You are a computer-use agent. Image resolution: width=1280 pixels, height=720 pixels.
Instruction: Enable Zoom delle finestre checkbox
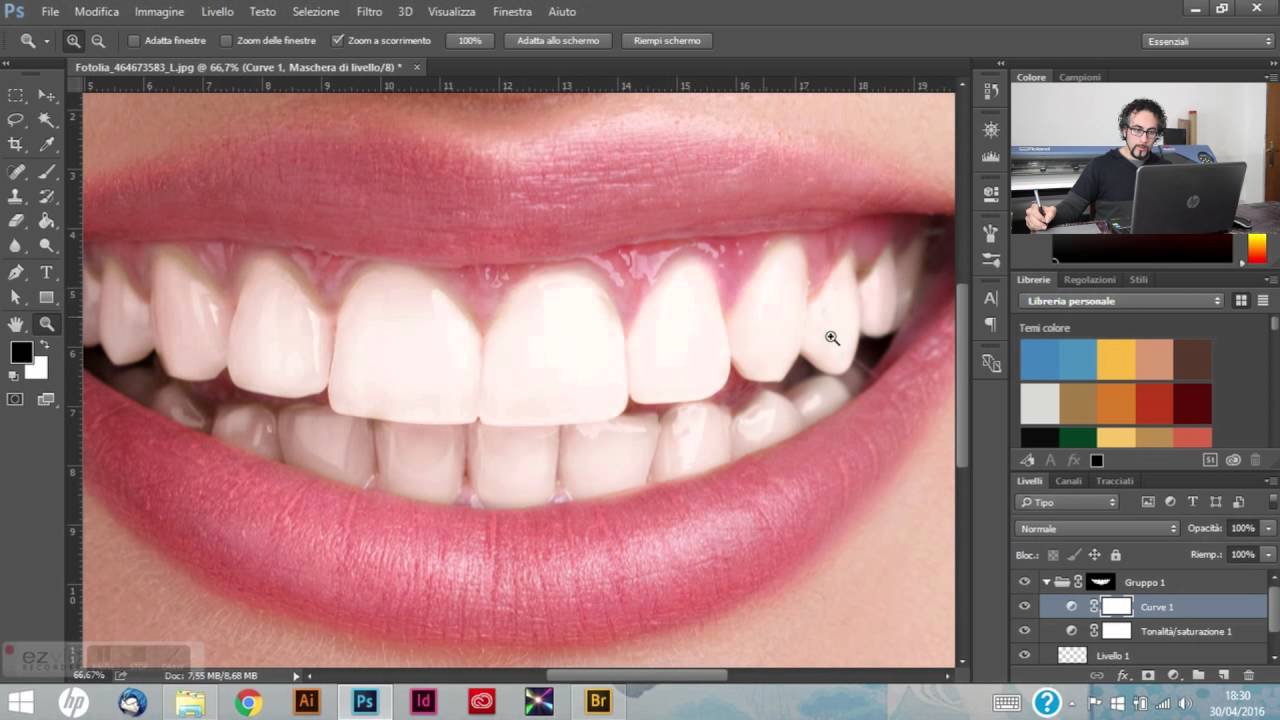point(226,41)
